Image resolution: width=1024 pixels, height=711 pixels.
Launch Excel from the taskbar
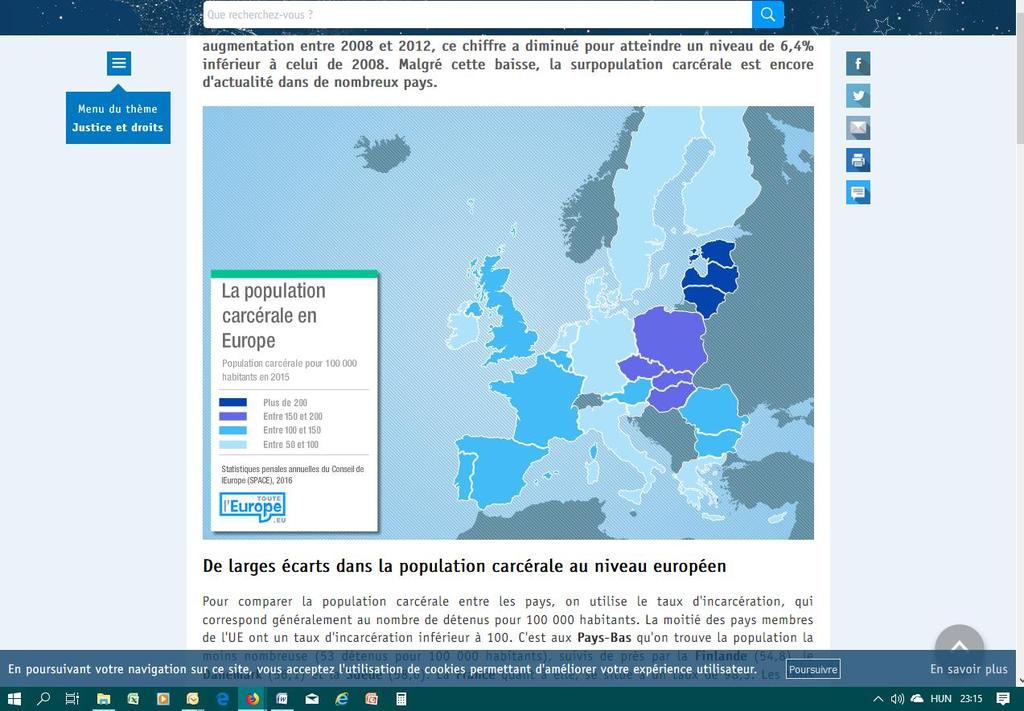point(133,699)
